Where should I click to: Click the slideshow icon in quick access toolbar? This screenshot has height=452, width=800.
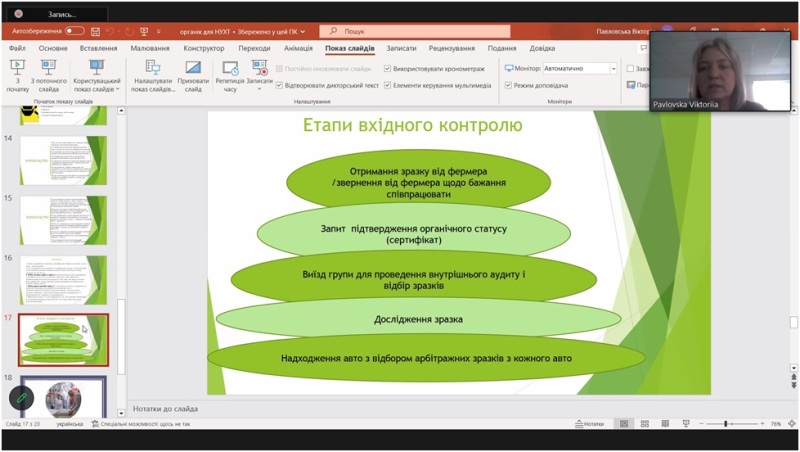pyautogui.click(x=144, y=32)
